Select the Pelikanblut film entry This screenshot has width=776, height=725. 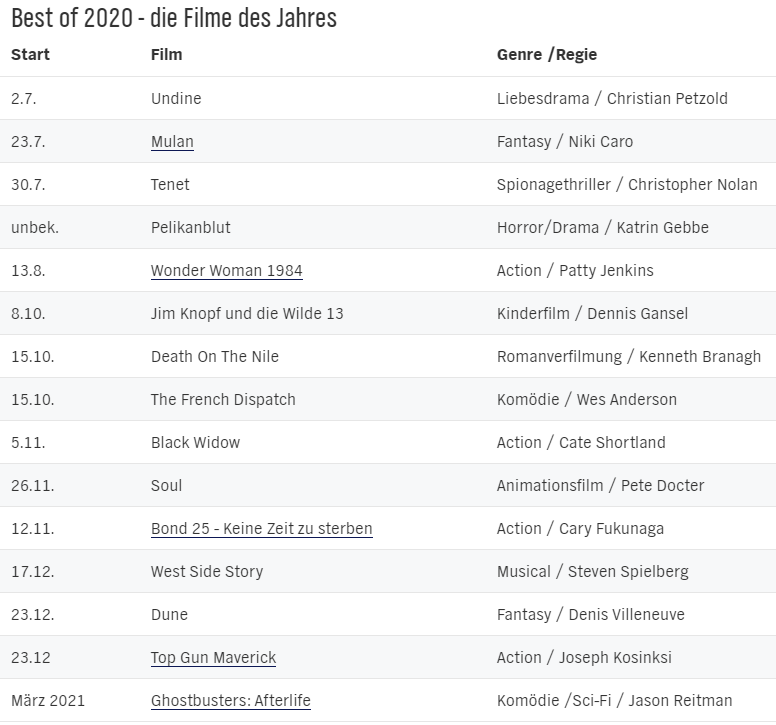190,228
